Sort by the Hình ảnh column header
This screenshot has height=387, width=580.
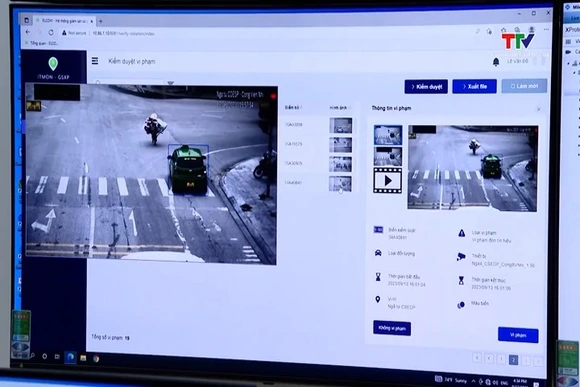(x=338, y=108)
